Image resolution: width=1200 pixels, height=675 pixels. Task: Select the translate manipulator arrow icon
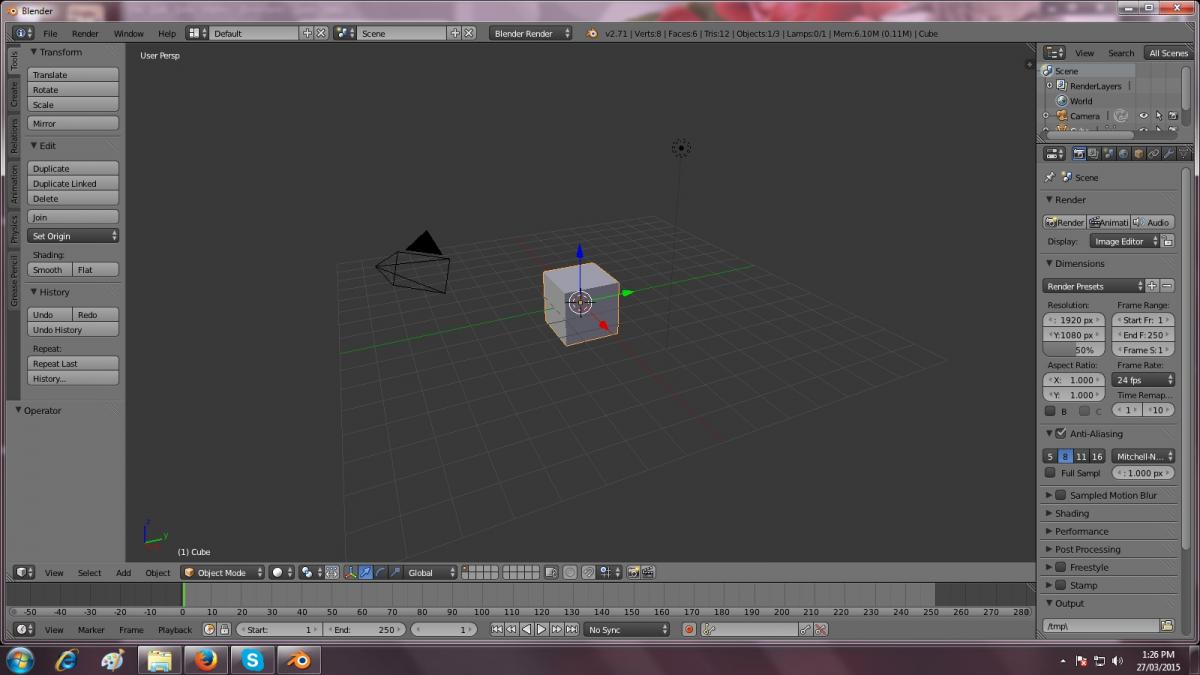point(366,572)
